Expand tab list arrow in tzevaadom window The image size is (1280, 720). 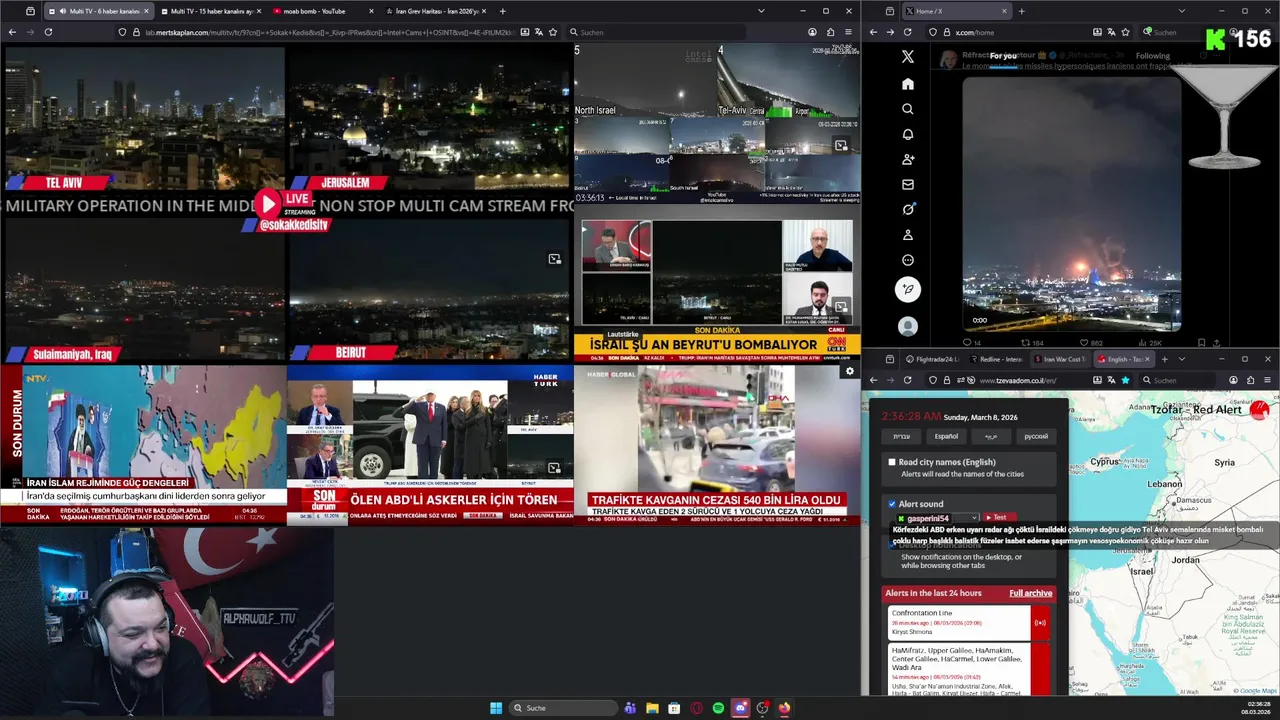point(1181,359)
